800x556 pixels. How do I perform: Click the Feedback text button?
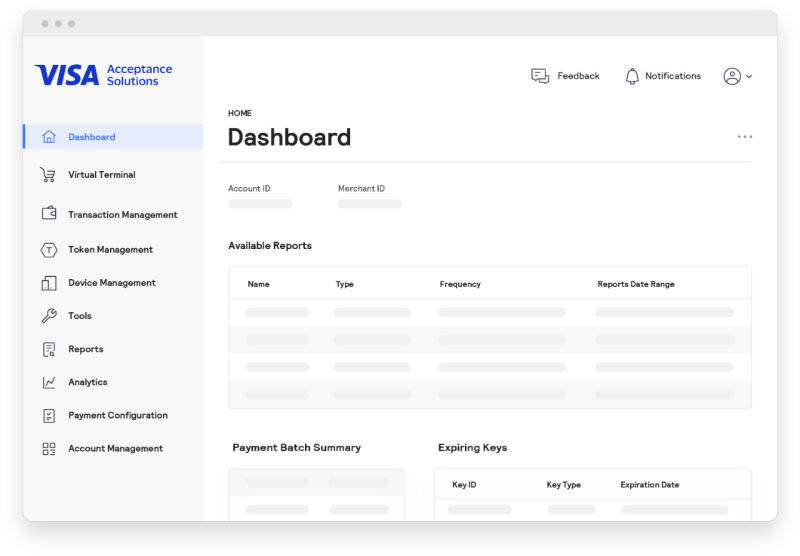(578, 76)
